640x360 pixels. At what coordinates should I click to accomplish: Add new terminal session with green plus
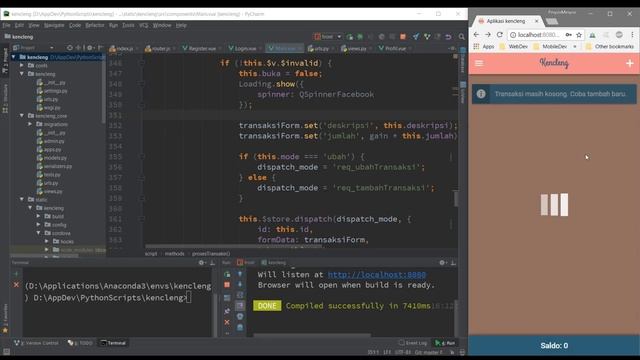click(x=16, y=273)
